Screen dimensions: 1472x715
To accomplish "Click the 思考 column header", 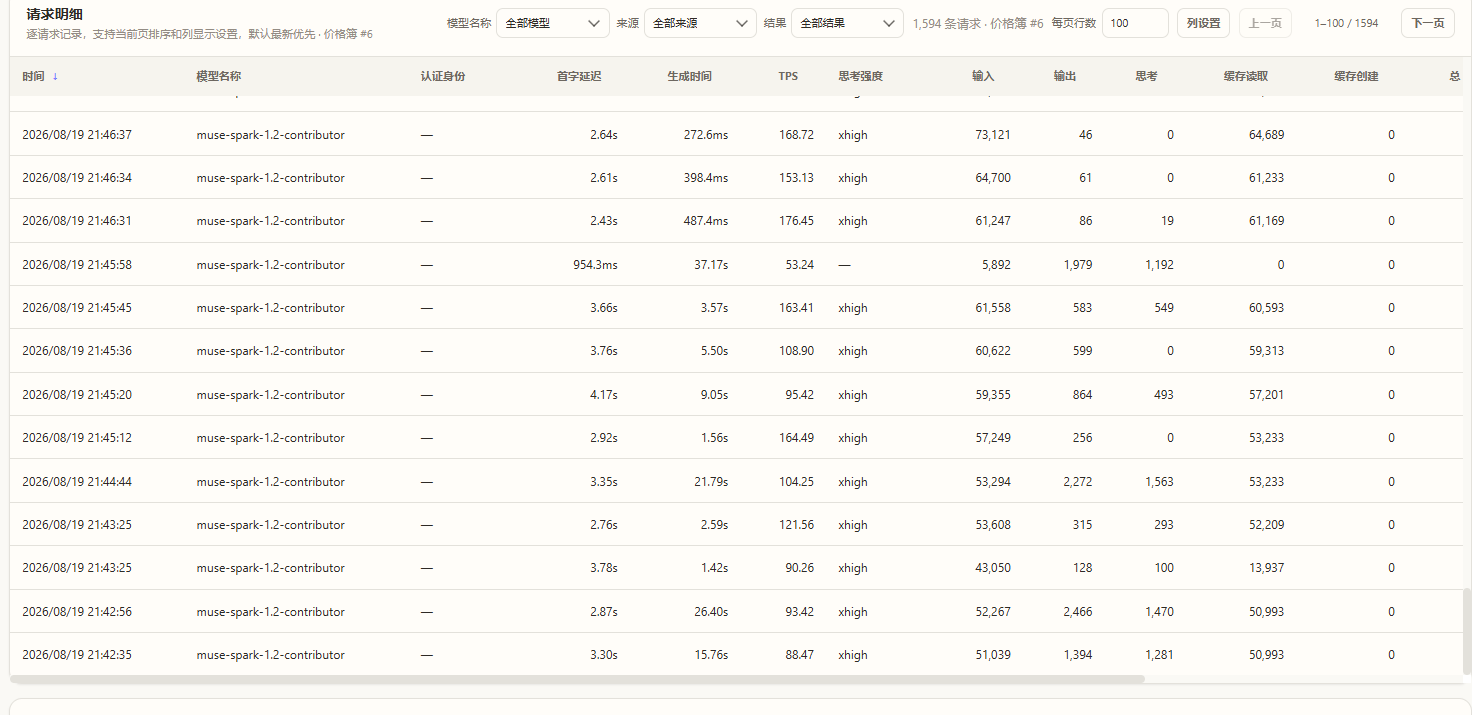I will pos(1147,76).
